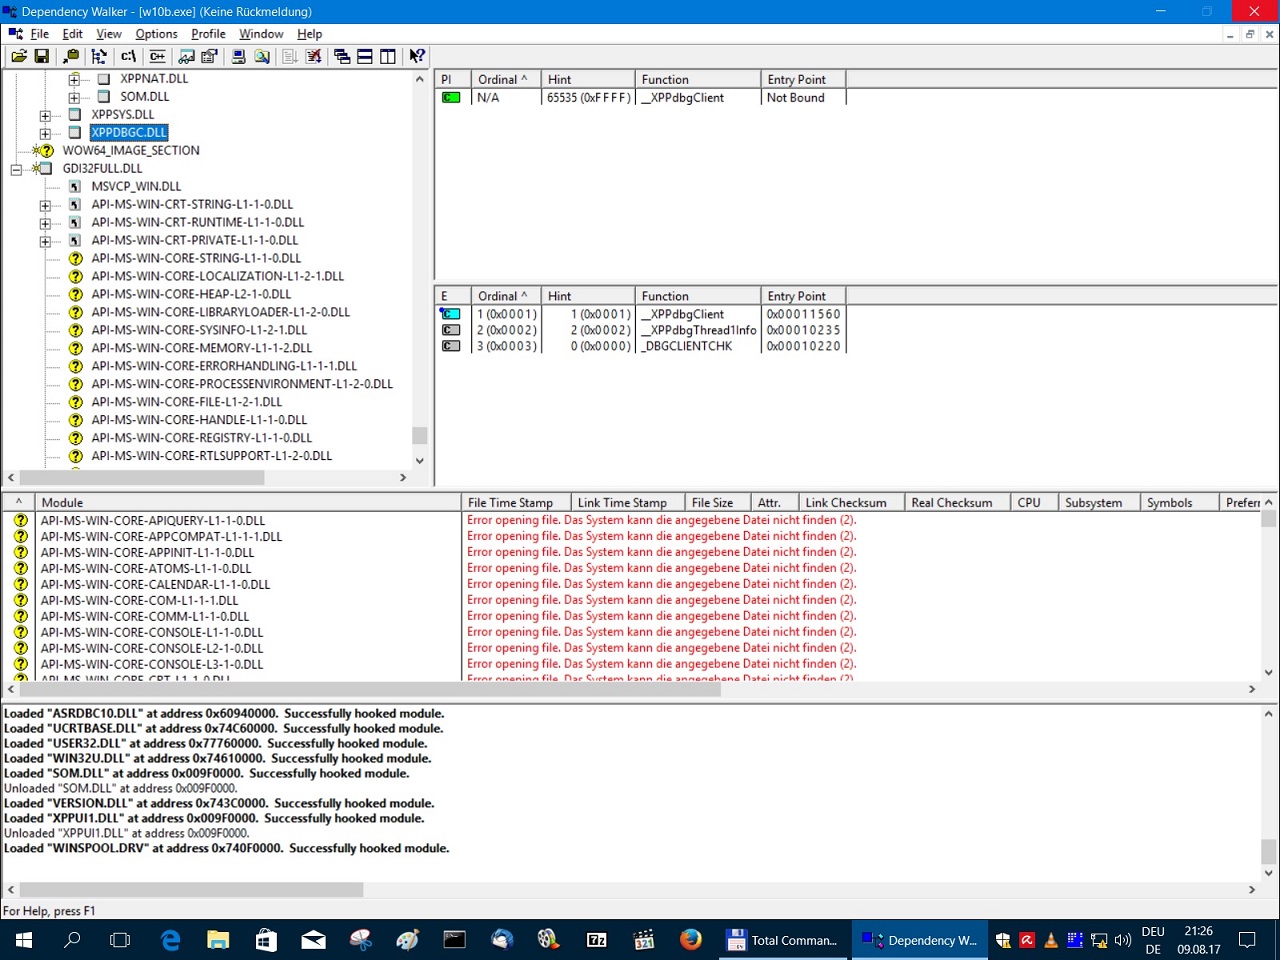1280x960 pixels.
Task: Sort module list by Module column header
Action: click(x=247, y=503)
